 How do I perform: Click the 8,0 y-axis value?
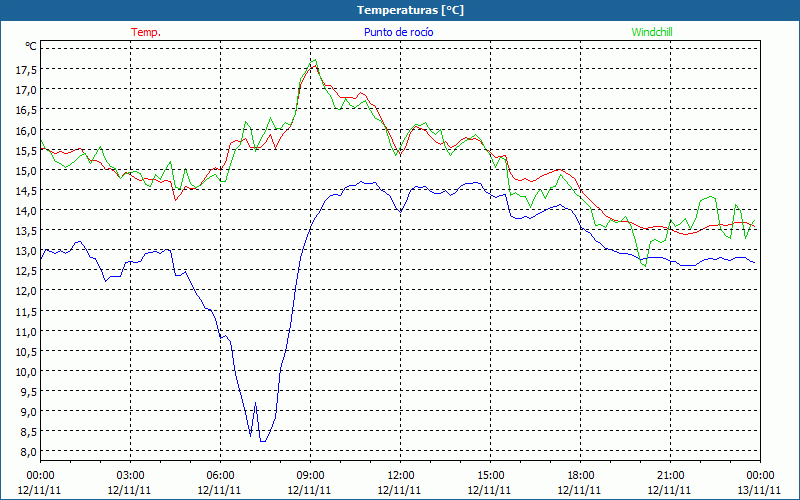point(28,452)
